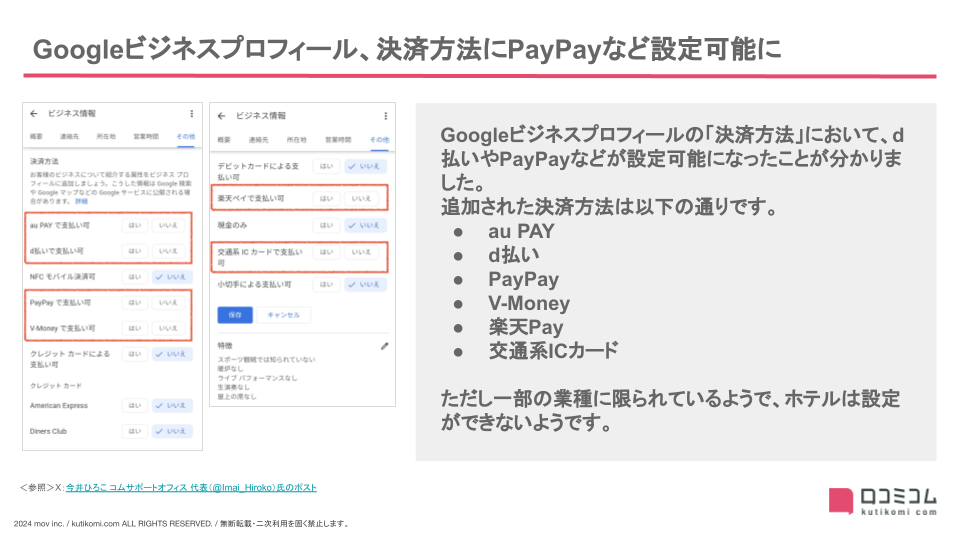Choose いいえ for au PAY で支払い可
The width and height of the screenshot is (960, 540).
(168, 225)
